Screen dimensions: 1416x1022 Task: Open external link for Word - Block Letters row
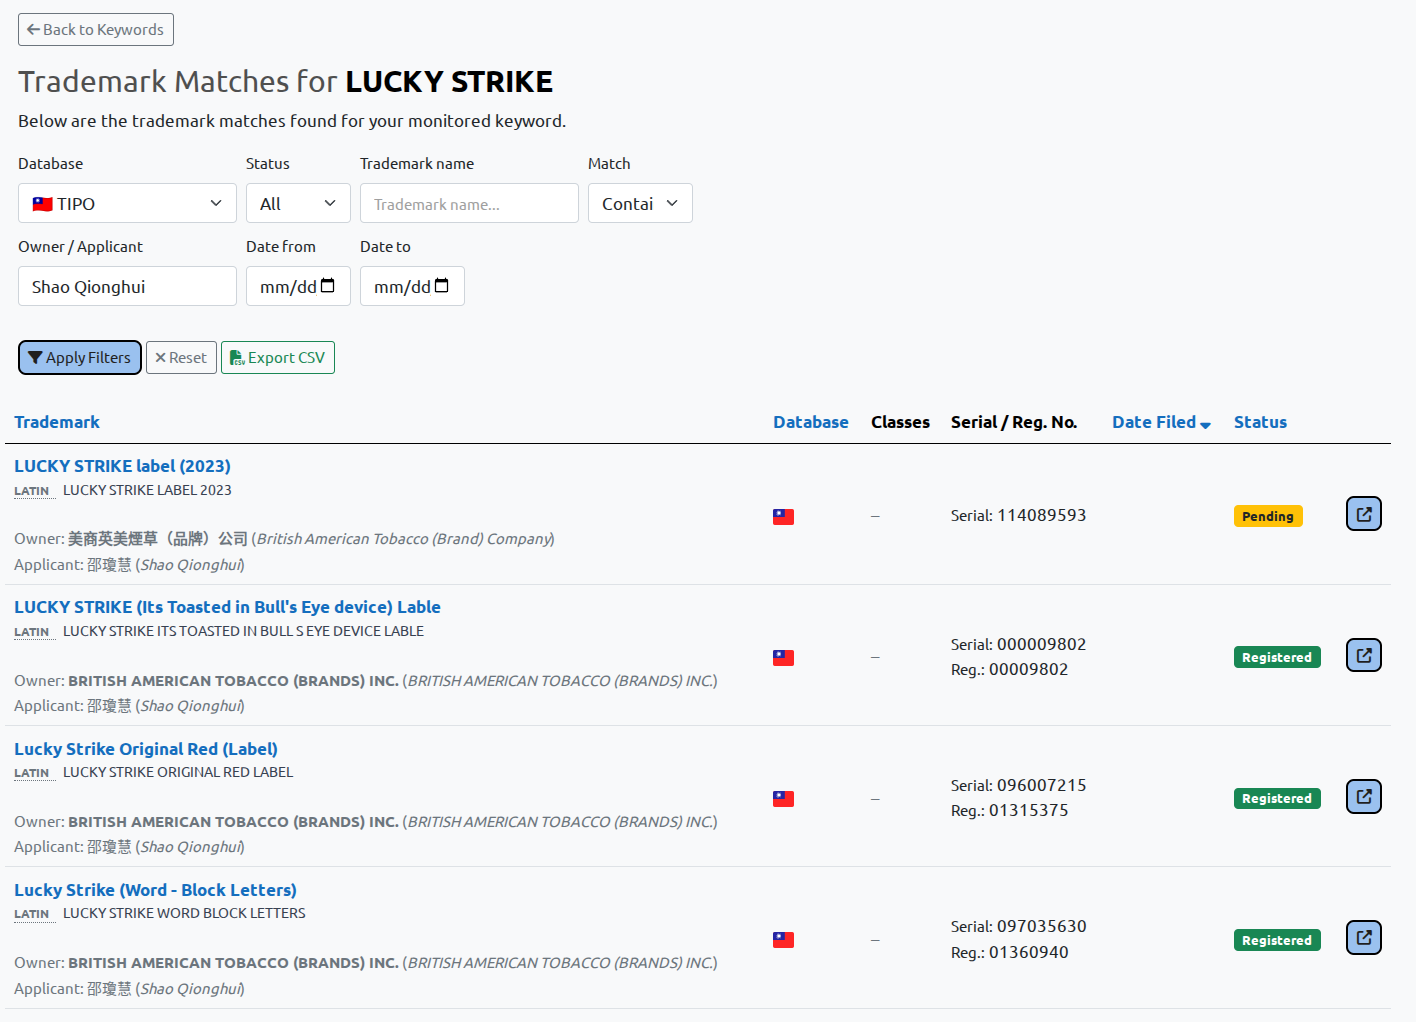click(x=1363, y=938)
